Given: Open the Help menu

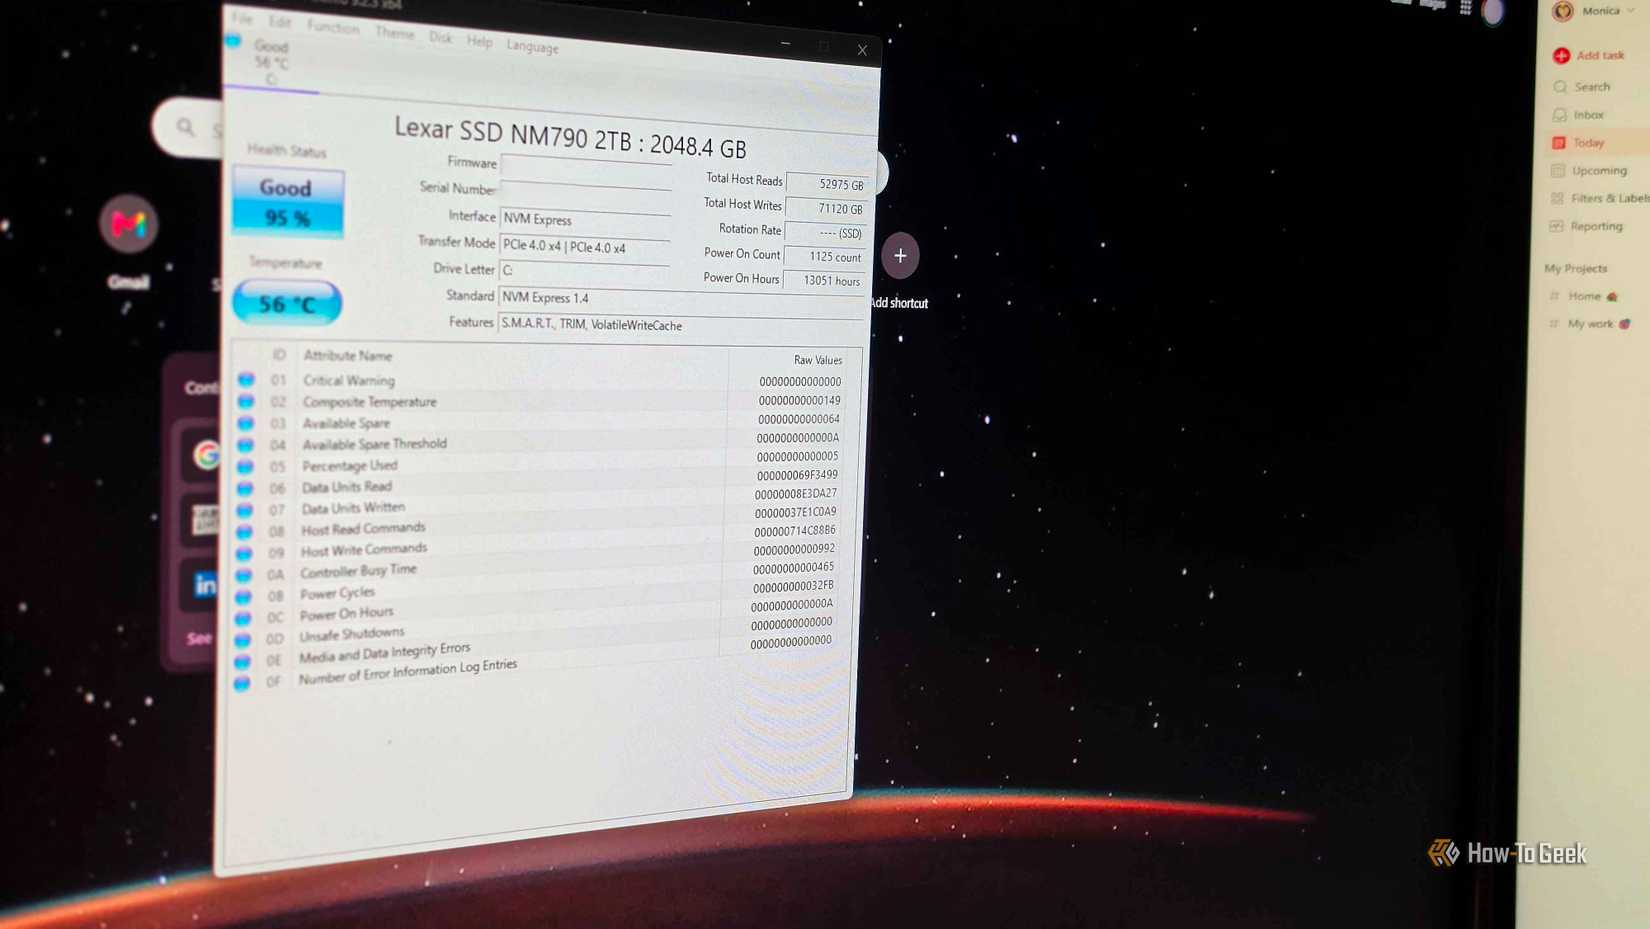Looking at the screenshot, I should click(x=479, y=41).
